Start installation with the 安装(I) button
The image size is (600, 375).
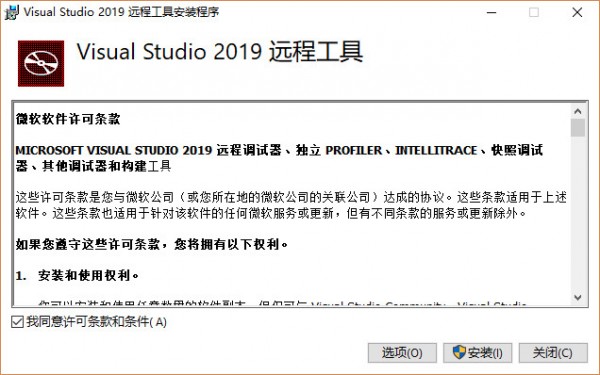pyautogui.click(x=478, y=353)
